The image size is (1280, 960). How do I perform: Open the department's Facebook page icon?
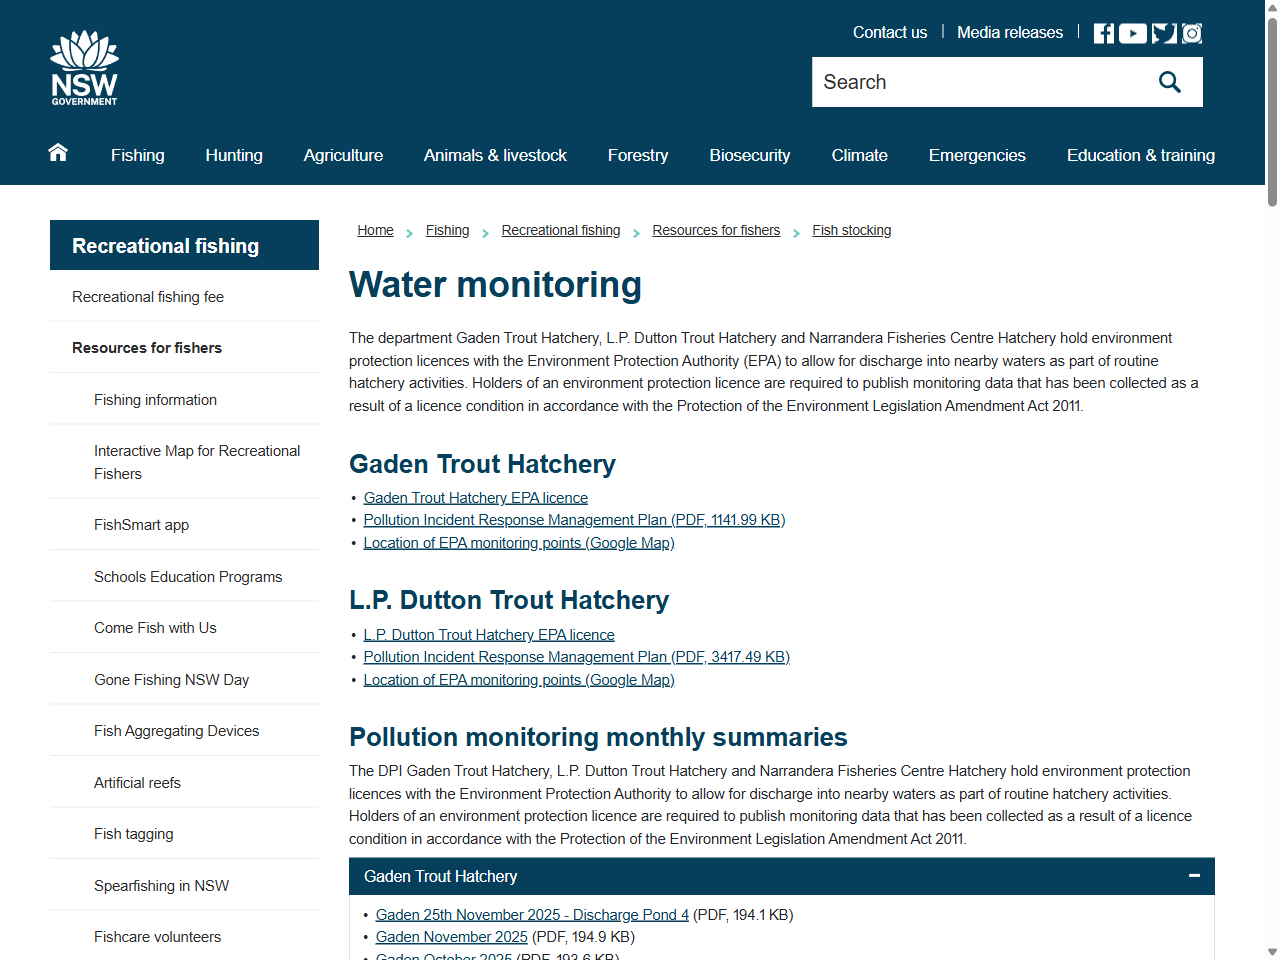click(x=1102, y=32)
